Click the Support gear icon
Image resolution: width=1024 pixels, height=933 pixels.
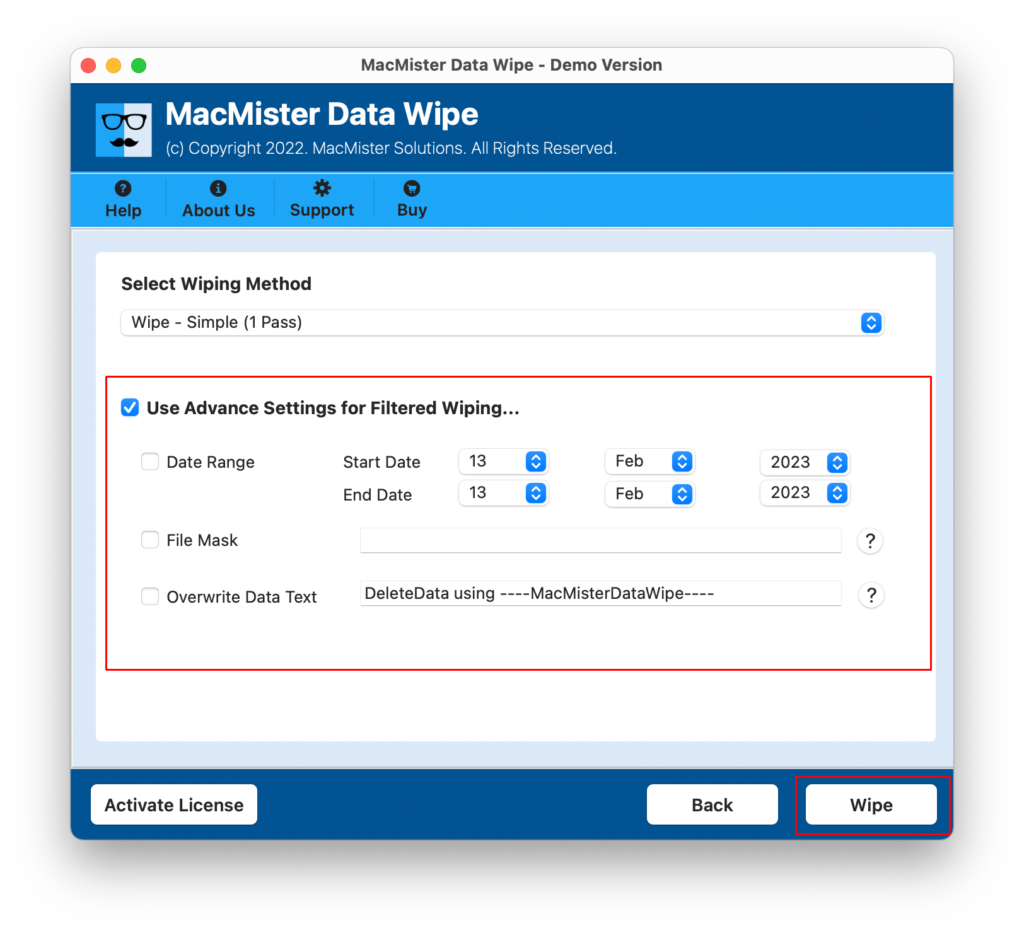pyautogui.click(x=321, y=188)
